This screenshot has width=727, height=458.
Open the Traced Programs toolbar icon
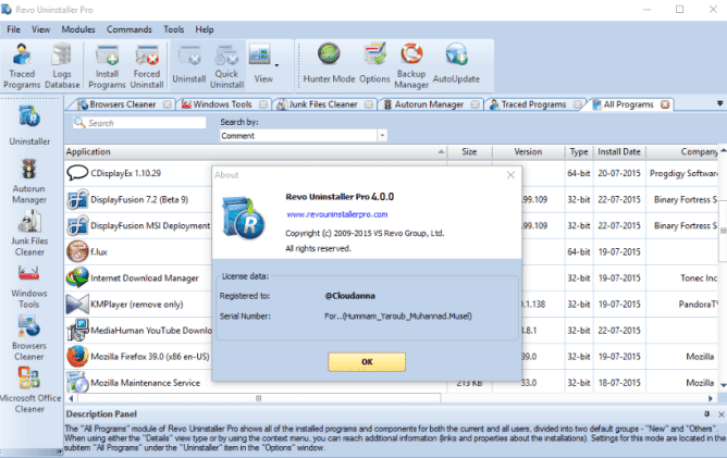click(x=22, y=65)
